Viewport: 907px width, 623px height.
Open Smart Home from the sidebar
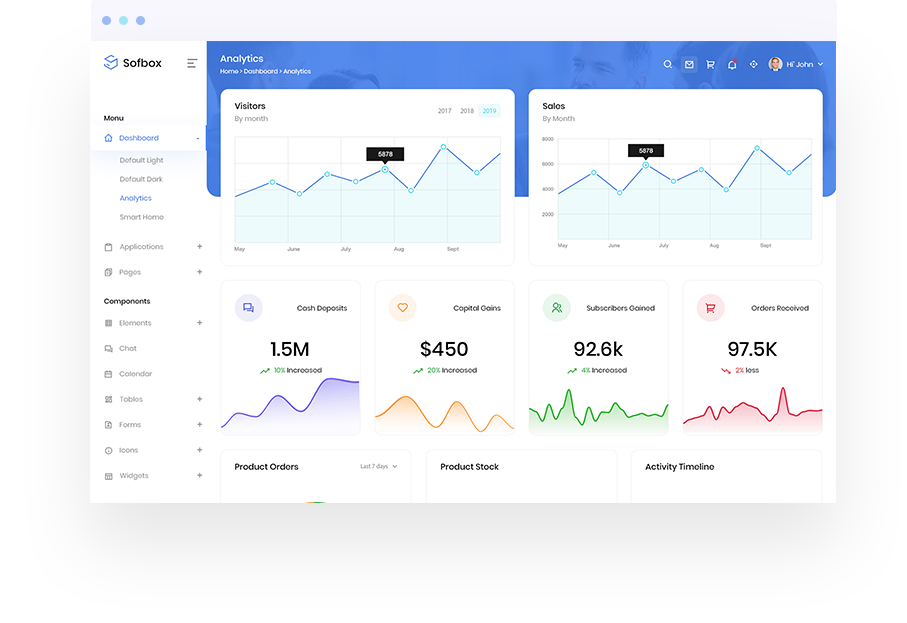[141, 217]
